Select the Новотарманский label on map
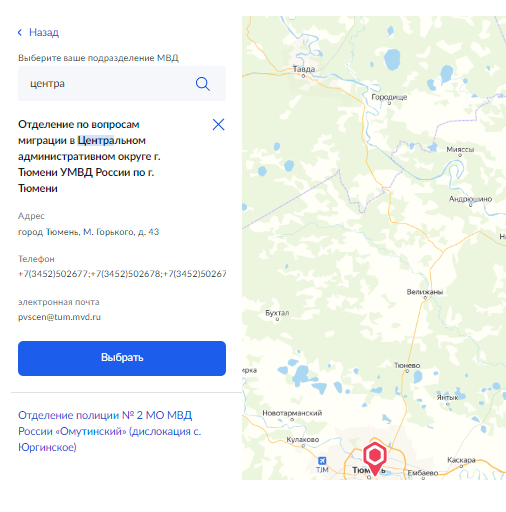 click(292, 413)
